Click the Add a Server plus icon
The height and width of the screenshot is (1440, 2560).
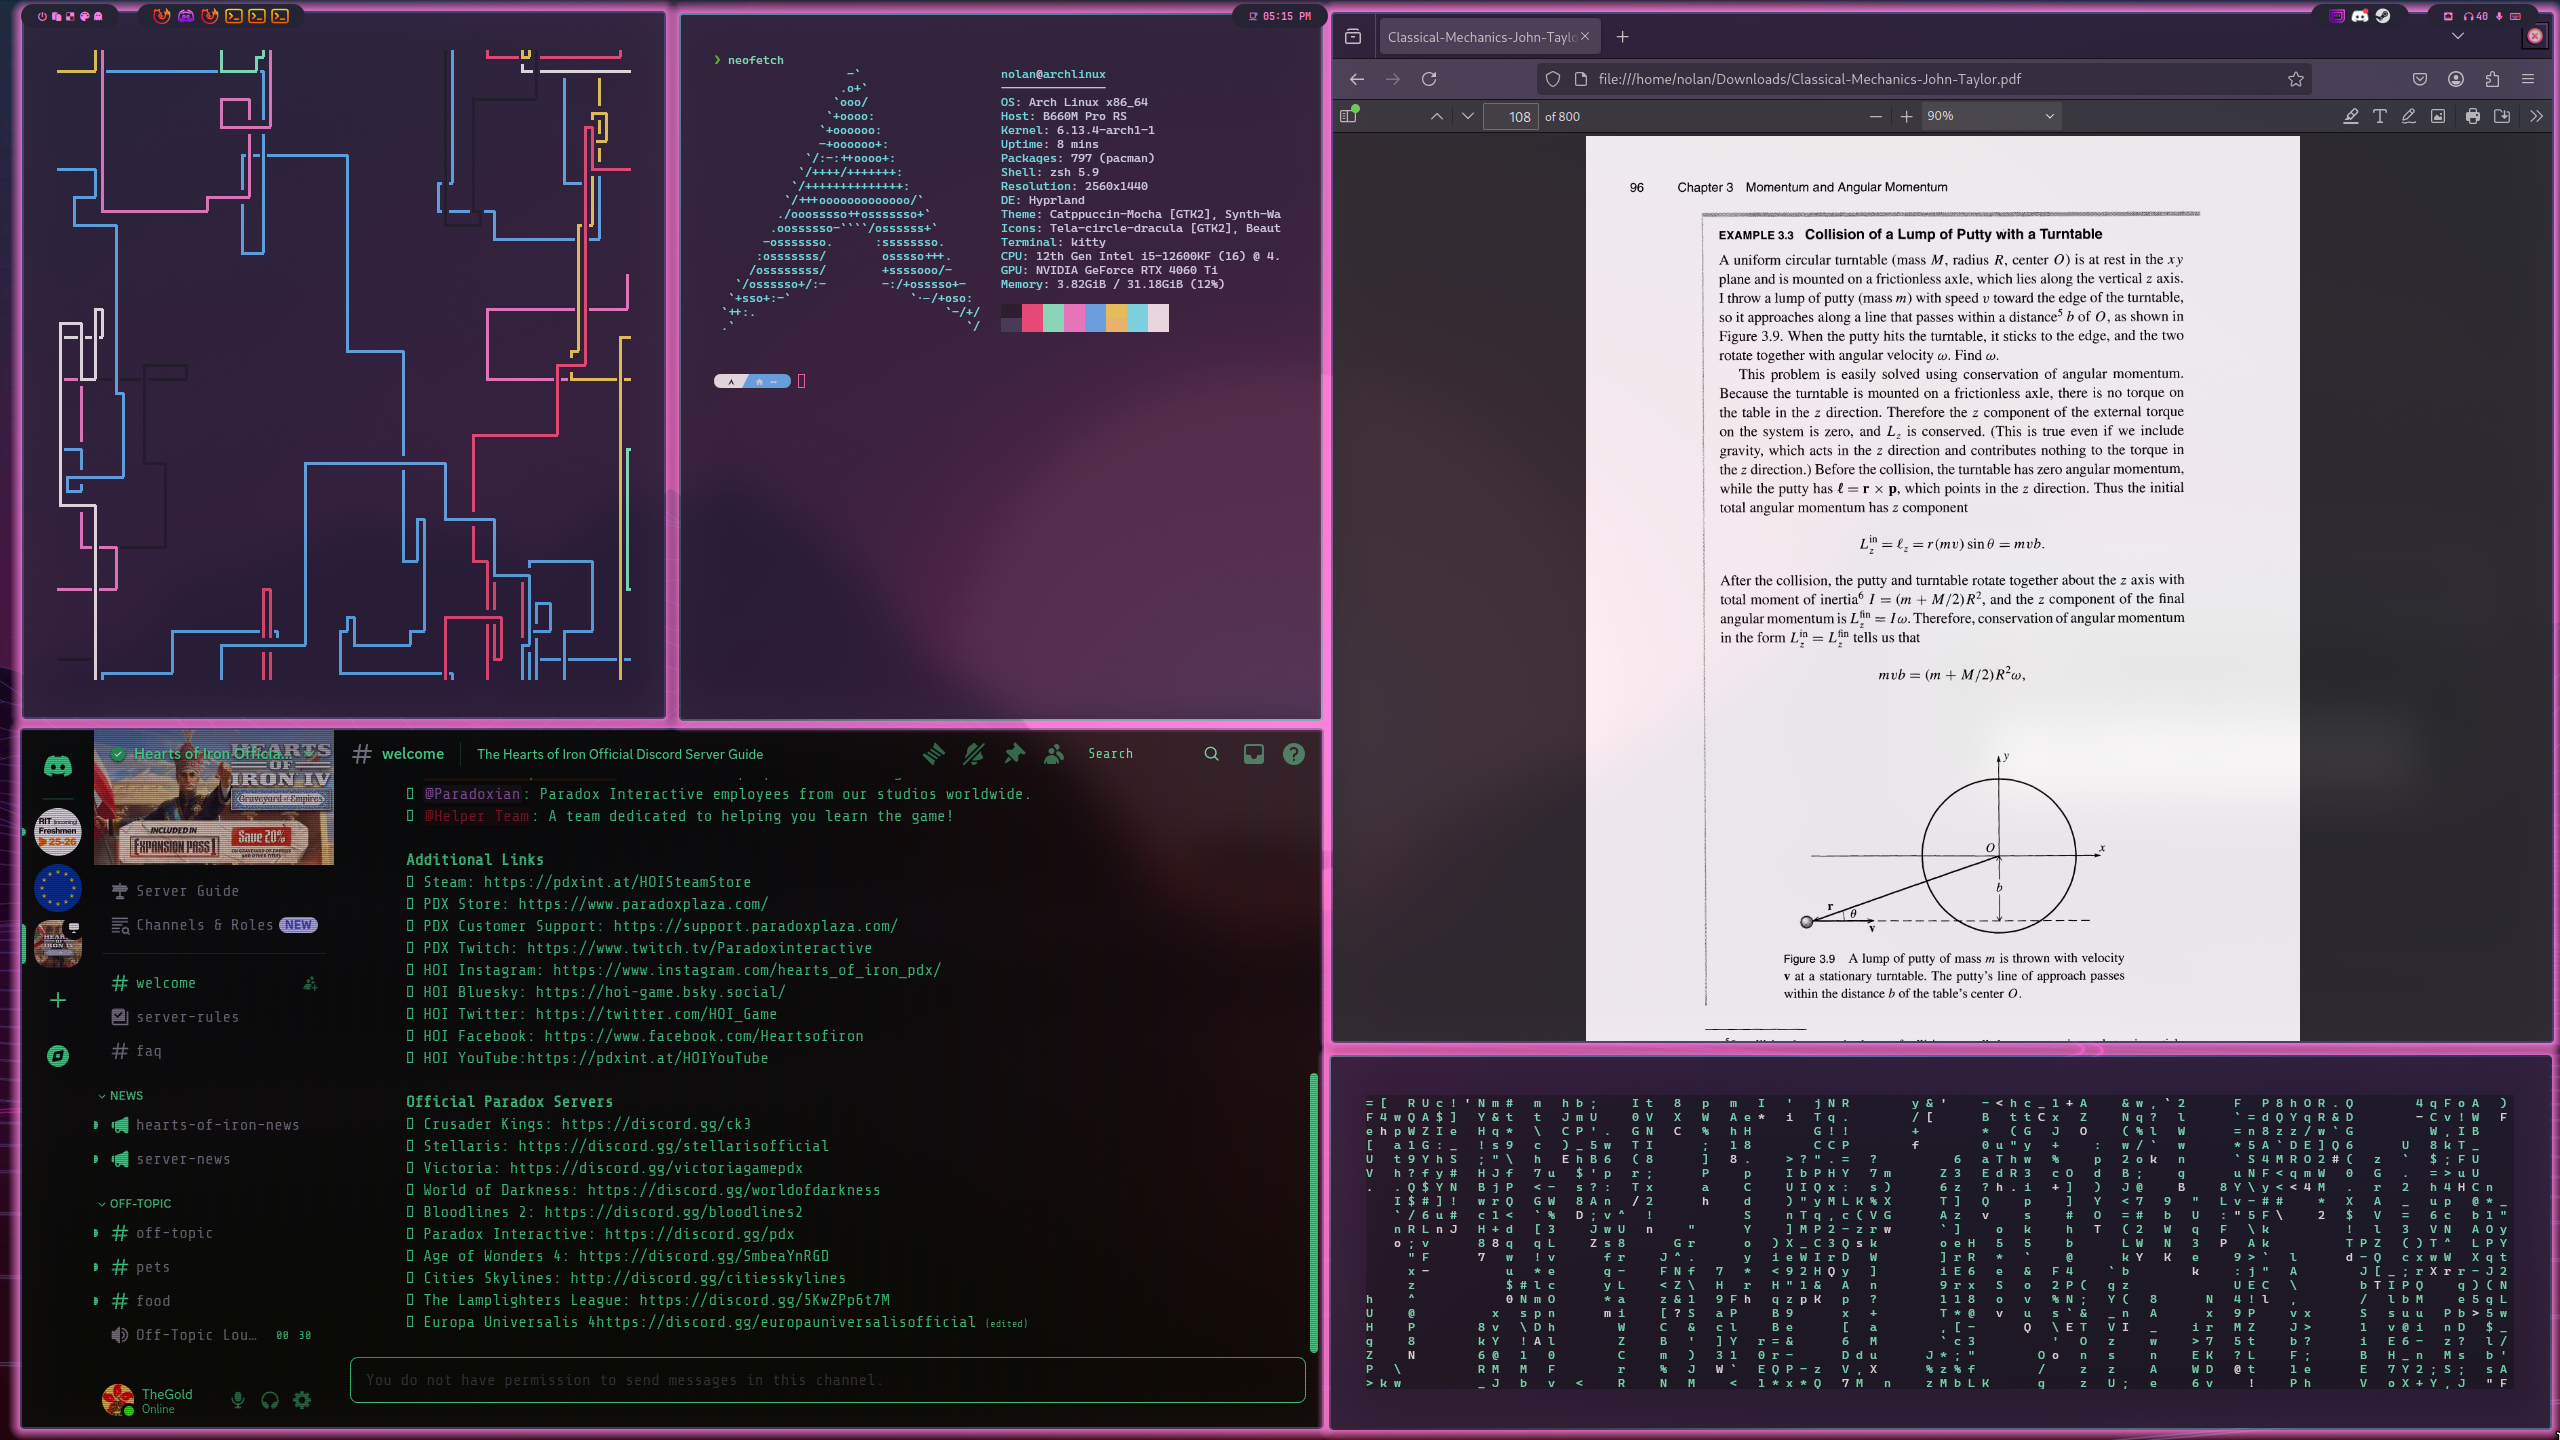pyautogui.click(x=58, y=1000)
